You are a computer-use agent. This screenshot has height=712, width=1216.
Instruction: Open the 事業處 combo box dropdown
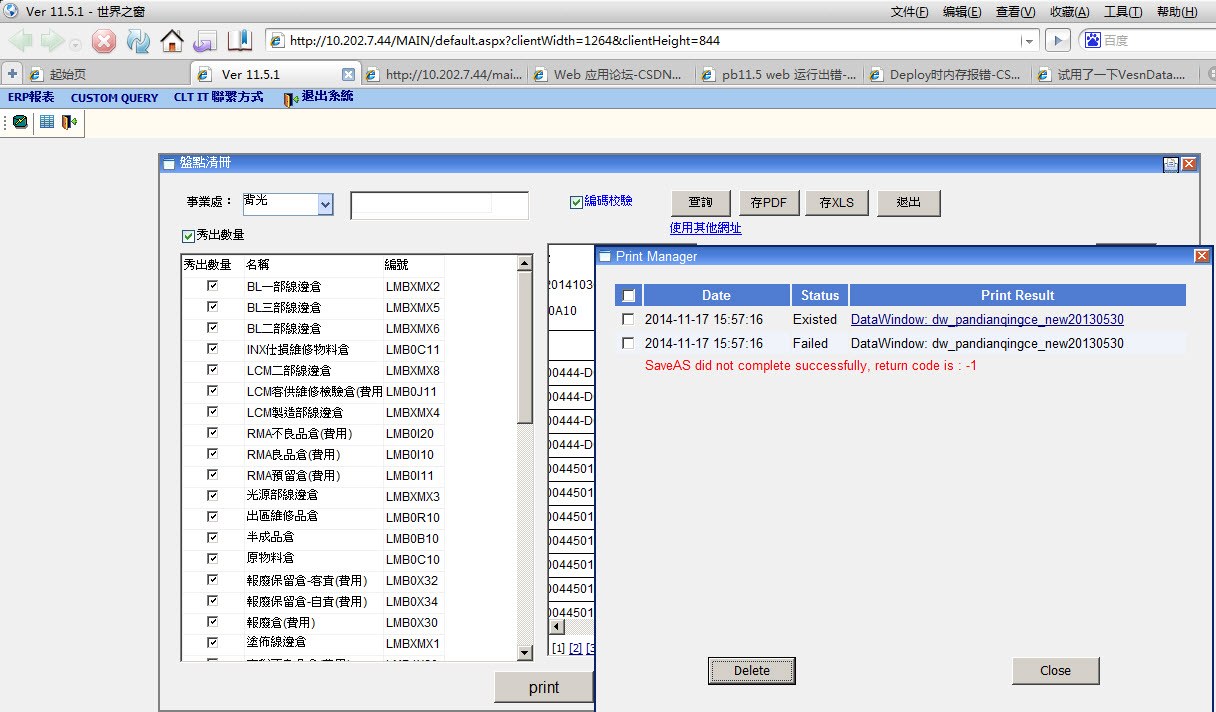tap(325, 204)
